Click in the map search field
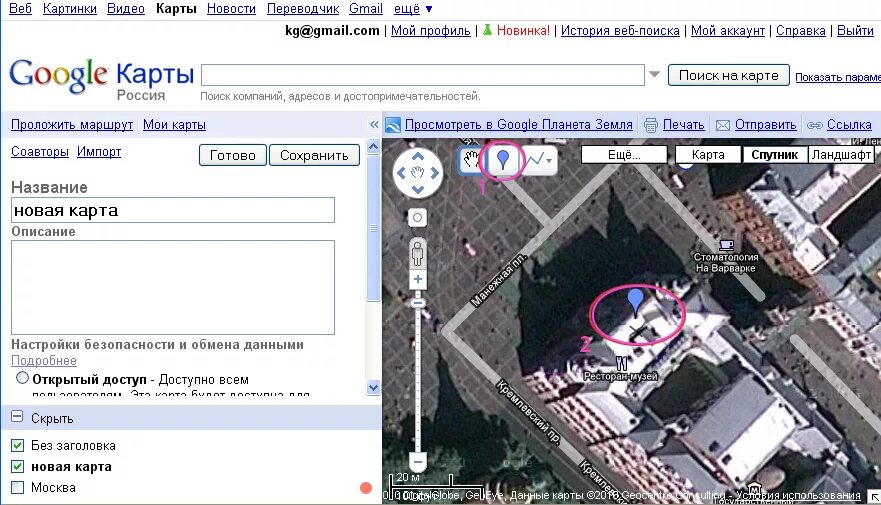The image size is (881, 505). [x=423, y=75]
